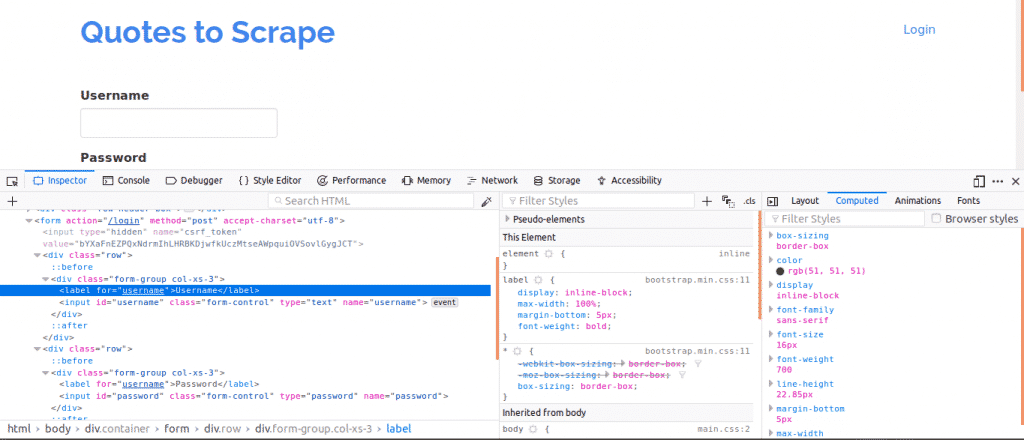Toggle the Browser styles checkbox
Screen dimensions: 1024x440
(936, 219)
